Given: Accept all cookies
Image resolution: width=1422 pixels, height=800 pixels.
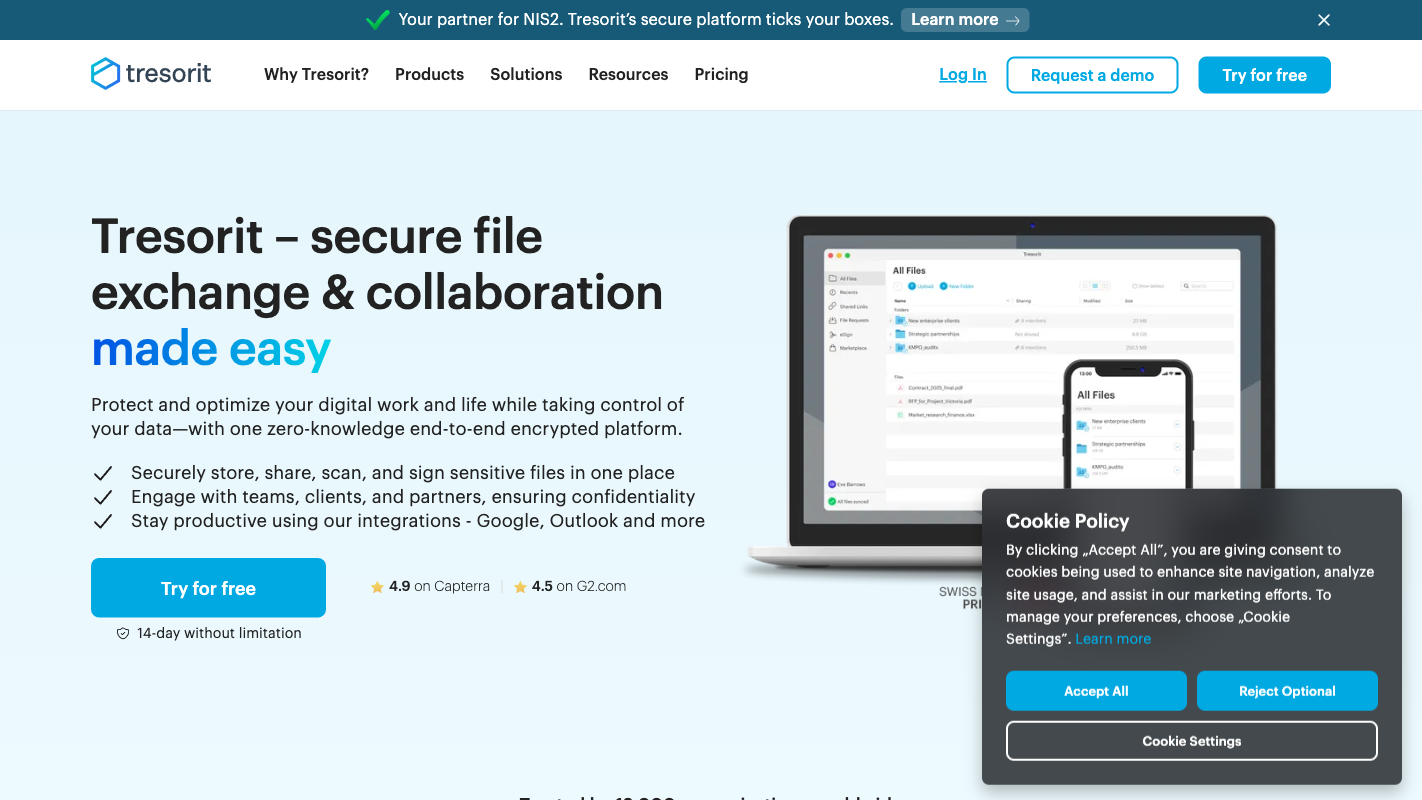Looking at the screenshot, I should [1096, 691].
